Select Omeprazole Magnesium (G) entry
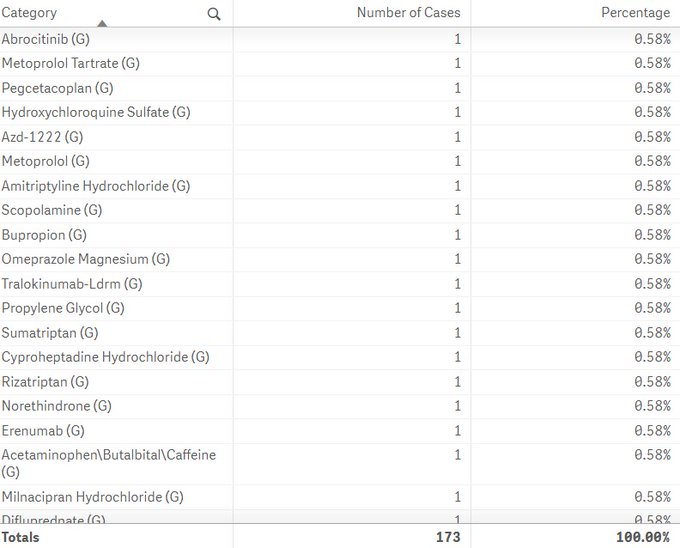This screenshot has height=548, width=680. point(85,259)
